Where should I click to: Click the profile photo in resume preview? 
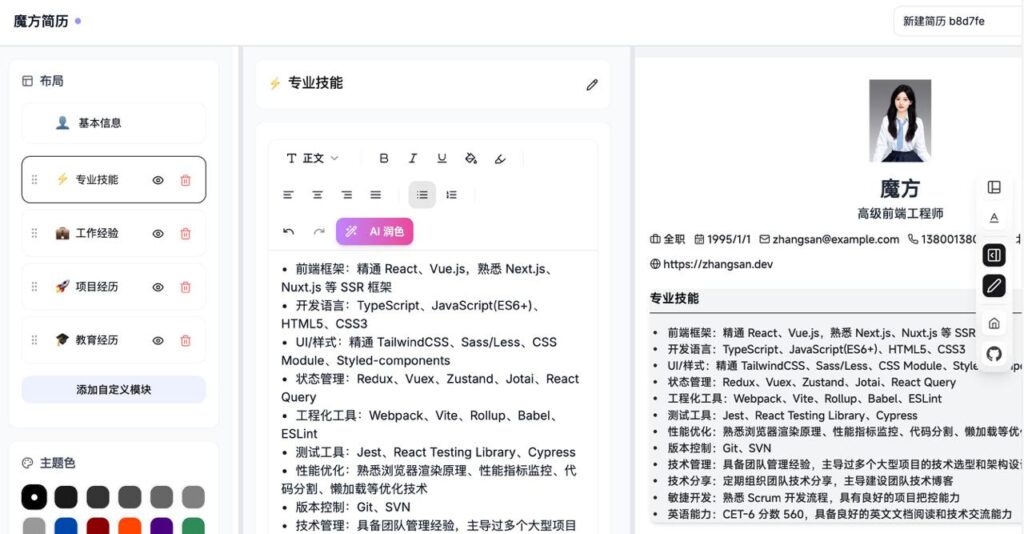click(900, 121)
